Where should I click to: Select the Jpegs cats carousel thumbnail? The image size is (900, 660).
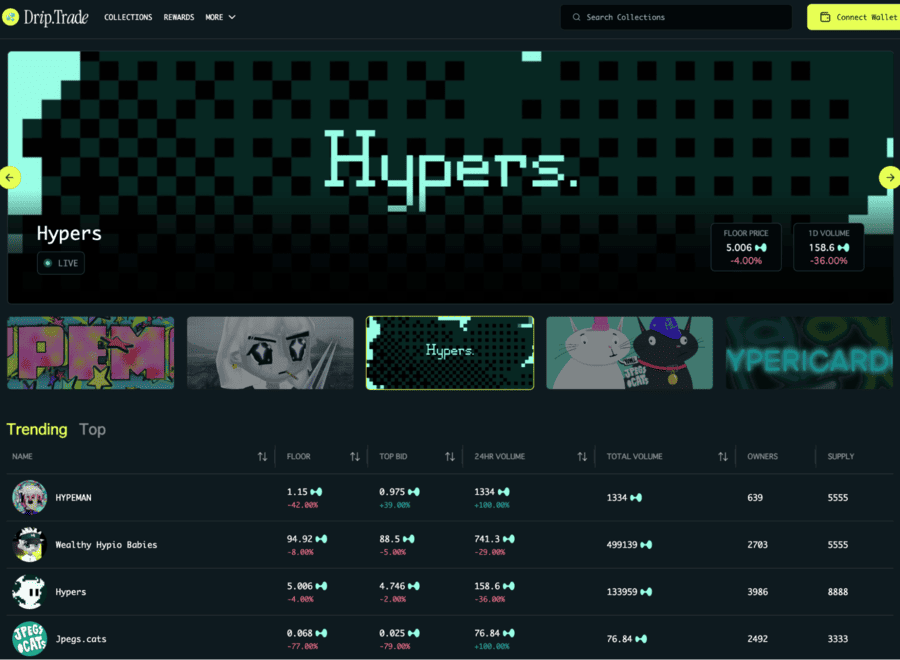point(629,353)
